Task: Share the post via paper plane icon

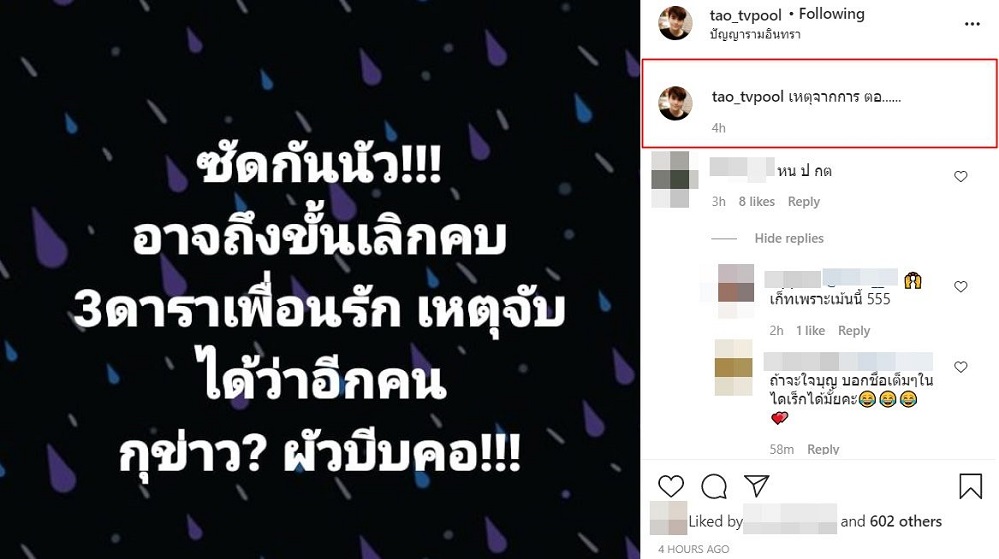Action: point(756,486)
